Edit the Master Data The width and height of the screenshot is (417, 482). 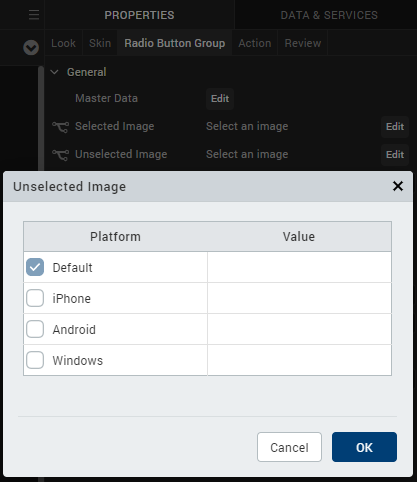(x=220, y=99)
